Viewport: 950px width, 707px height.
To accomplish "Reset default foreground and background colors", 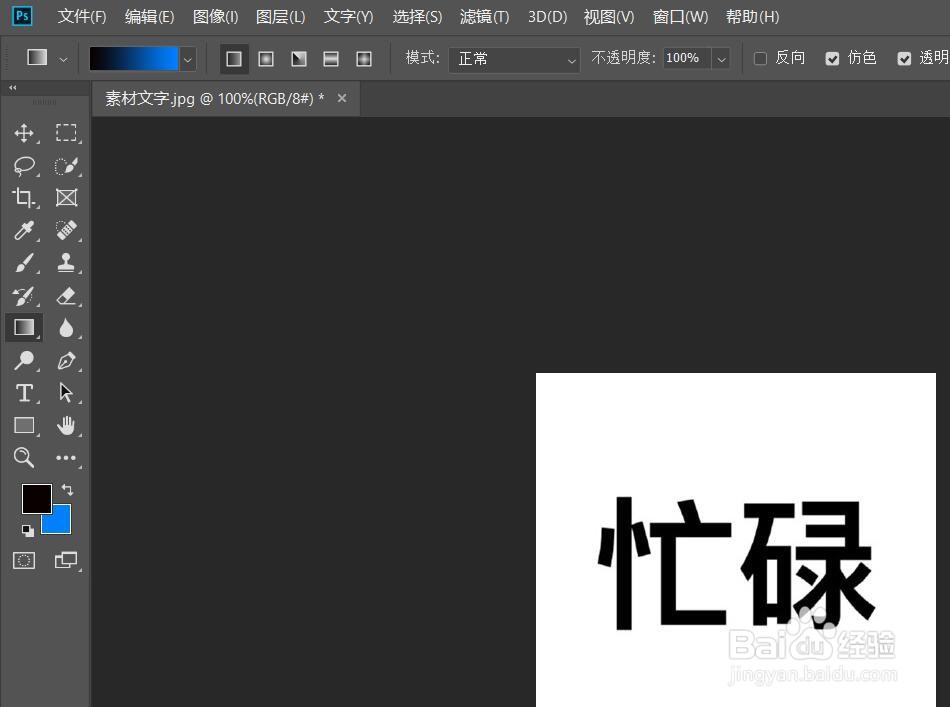I will pyautogui.click(x=27, y=530).
